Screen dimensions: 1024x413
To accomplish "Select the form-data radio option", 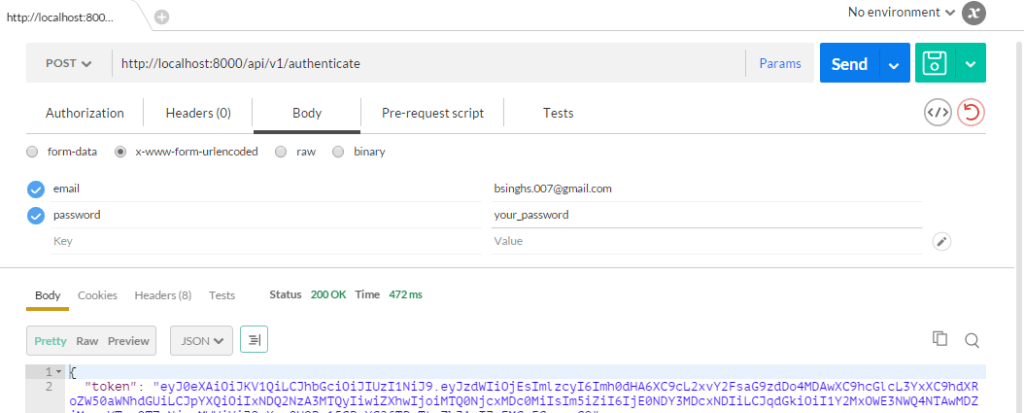I will [x=33, y=152].
